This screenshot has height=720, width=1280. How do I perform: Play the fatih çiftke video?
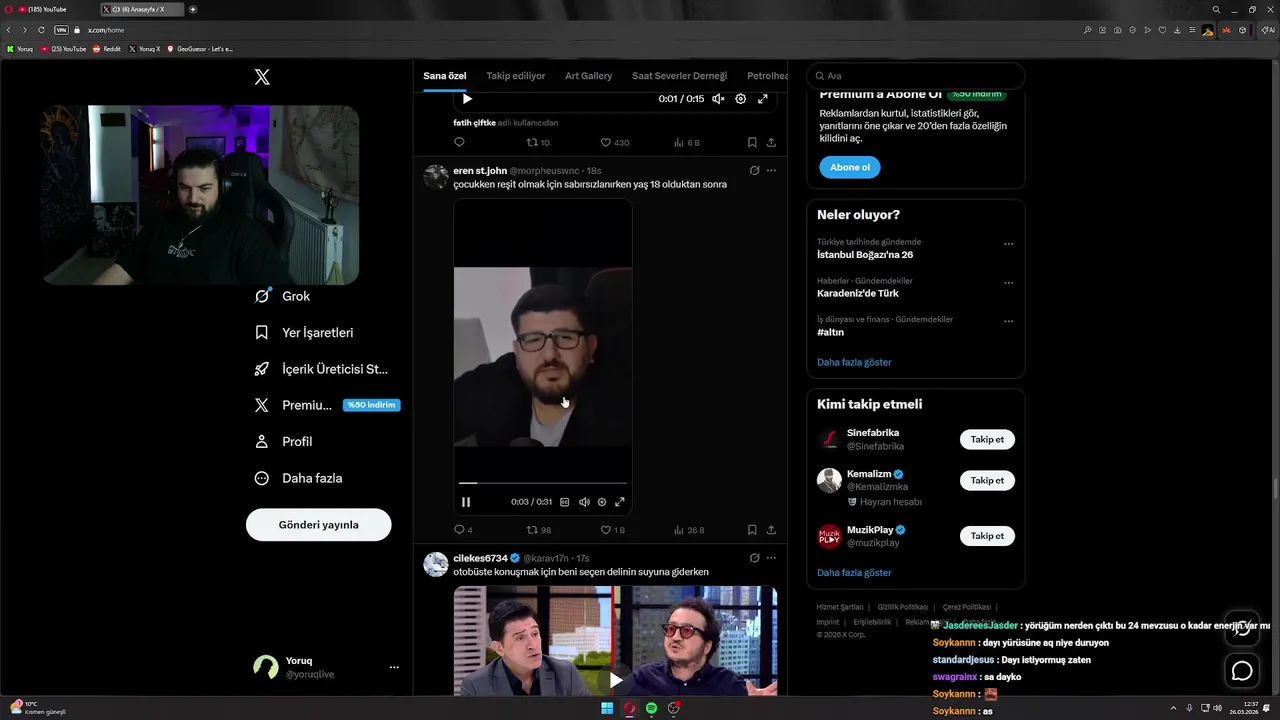pos(467,99)
